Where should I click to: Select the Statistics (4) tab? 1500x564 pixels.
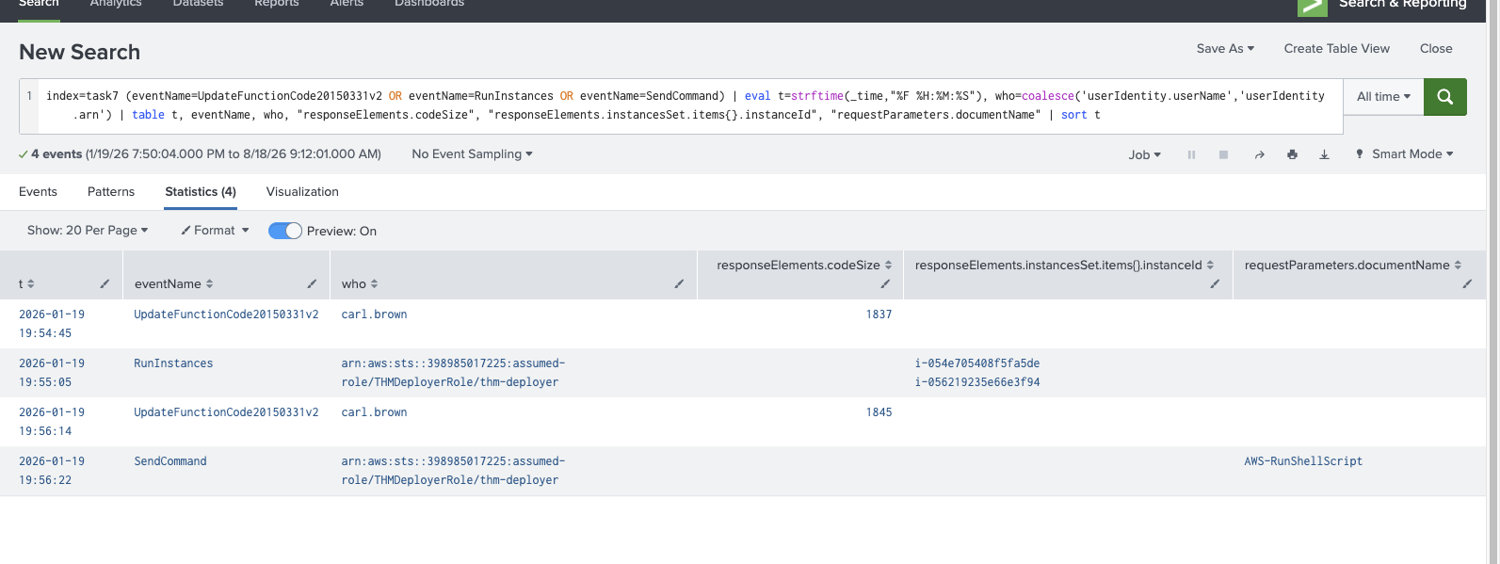[200, 191]
